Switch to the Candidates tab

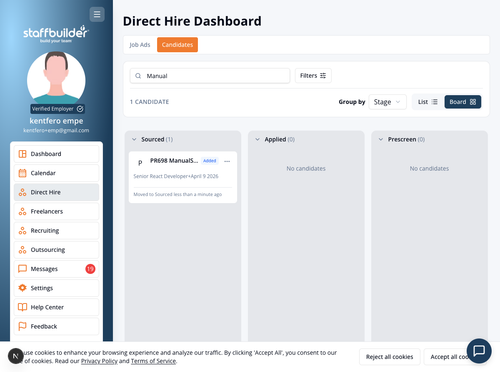coord(177,45)
